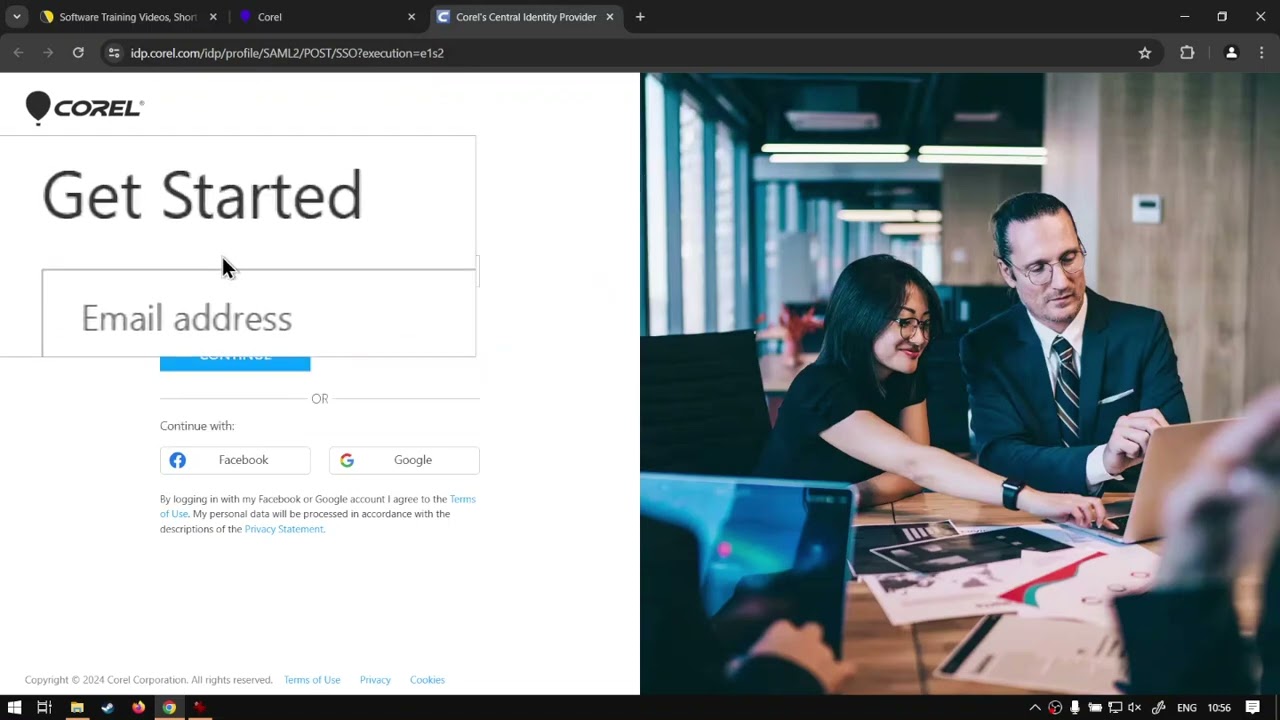
Task: Focus the Email address input field
Action: pyautogui.click(x=259, y=313)
